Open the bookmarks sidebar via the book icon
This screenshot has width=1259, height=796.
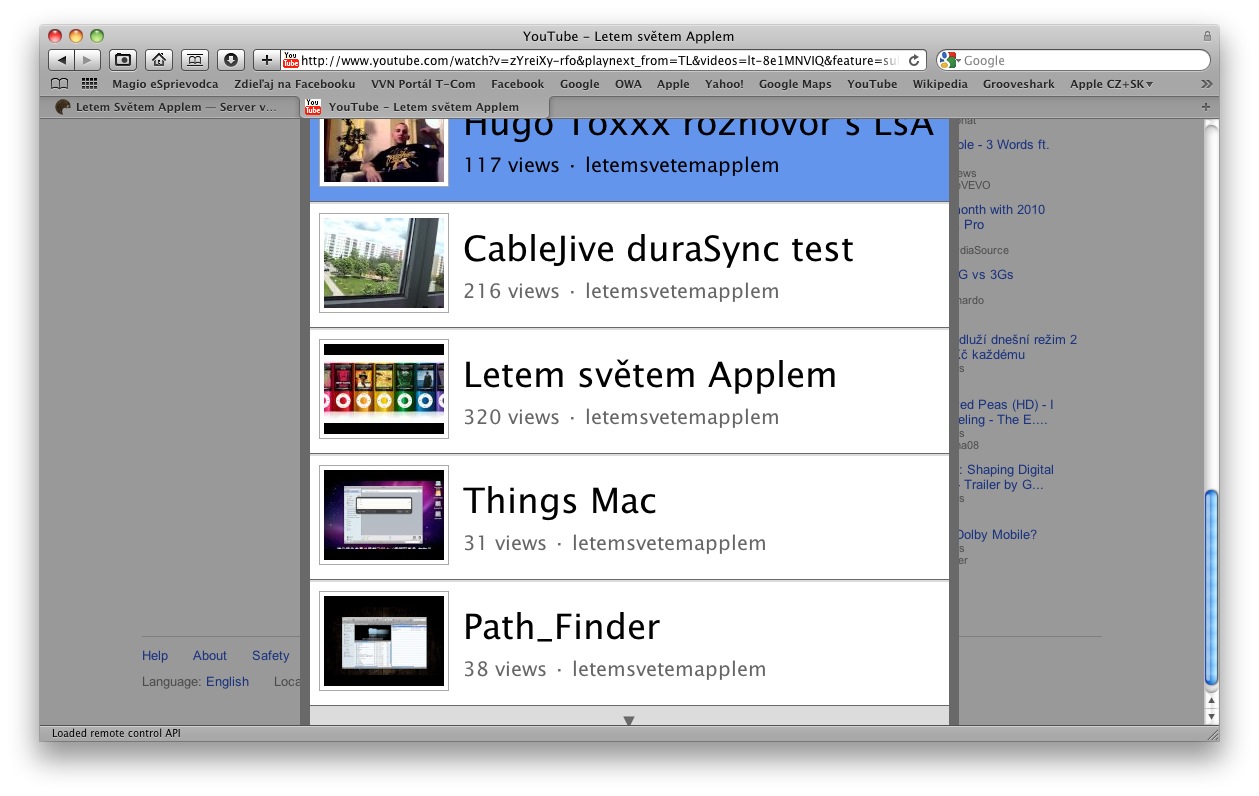59,84
